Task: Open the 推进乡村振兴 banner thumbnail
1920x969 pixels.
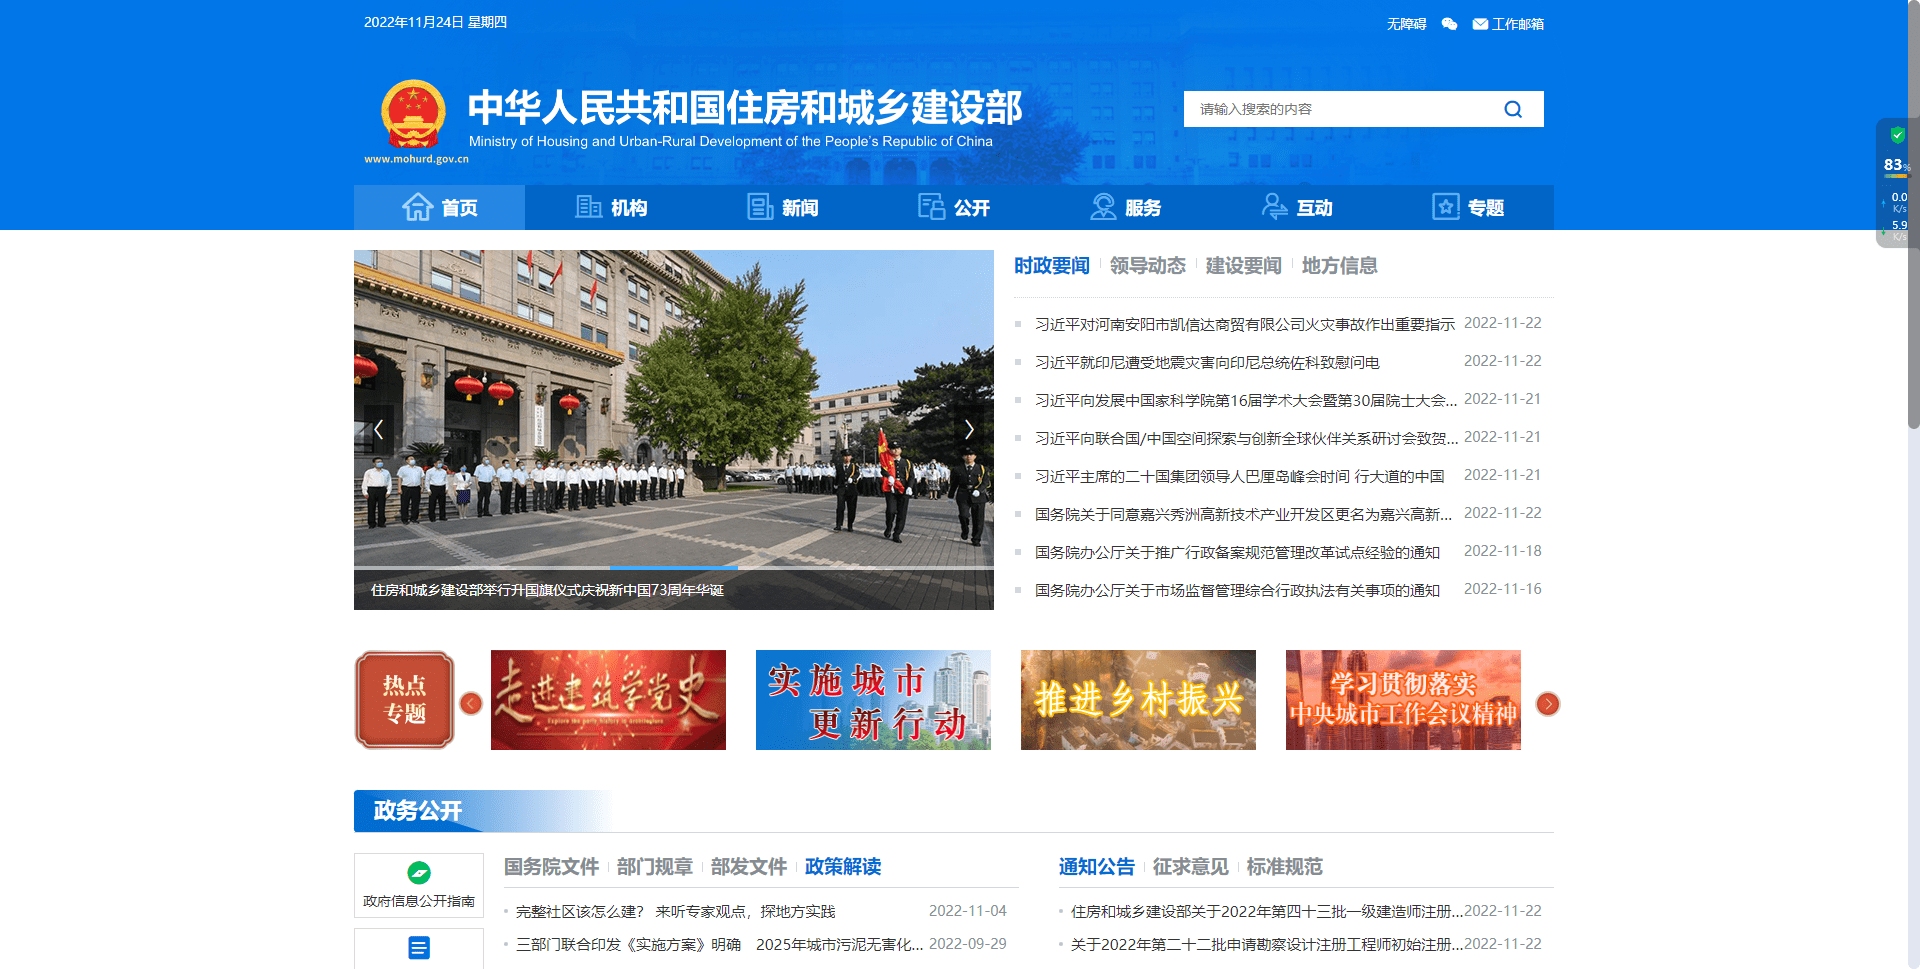Action: [x=1138, y=700]
